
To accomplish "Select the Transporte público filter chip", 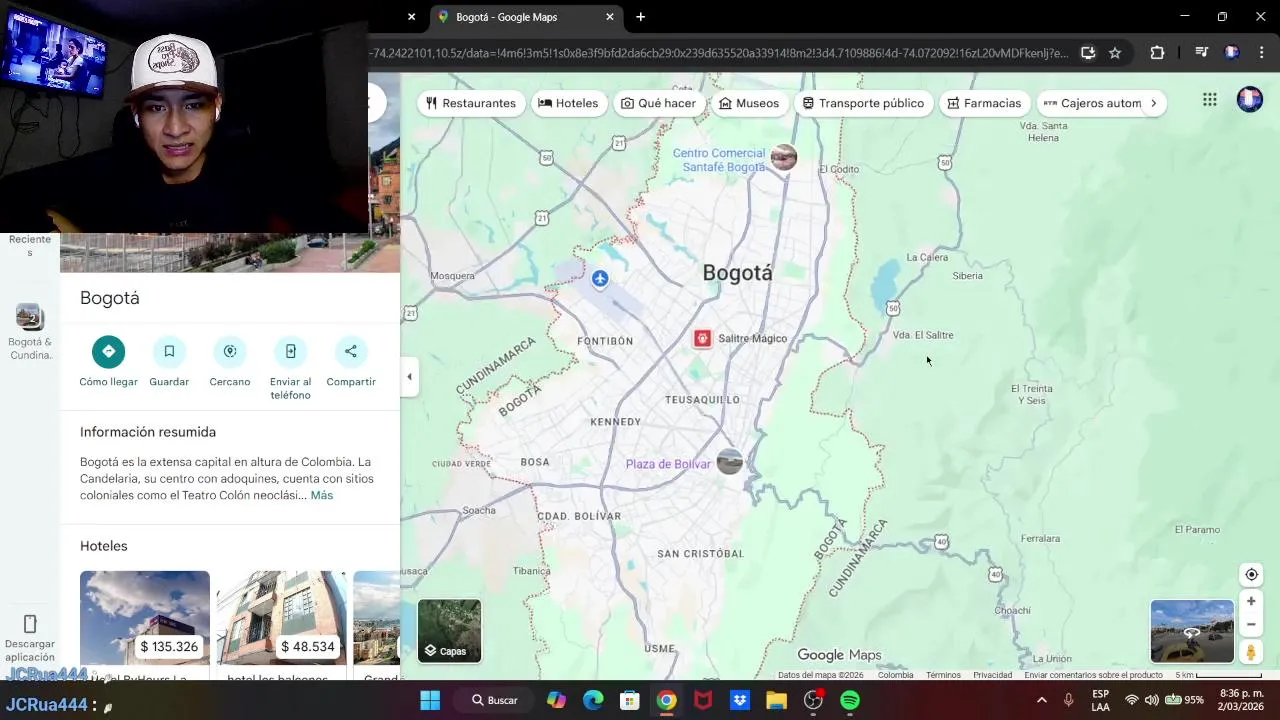I will (864, 103).
